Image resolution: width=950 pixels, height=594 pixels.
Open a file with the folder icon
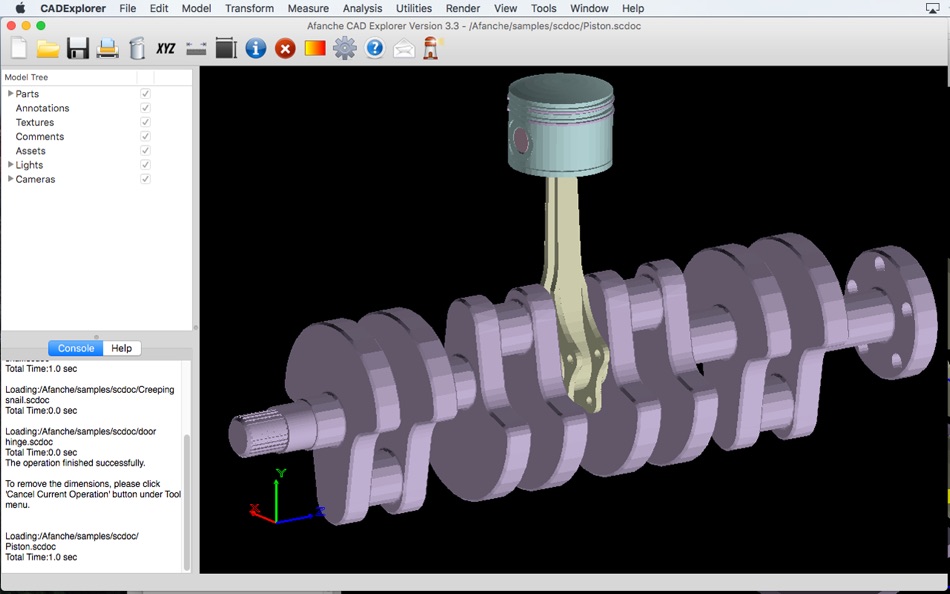48,48
